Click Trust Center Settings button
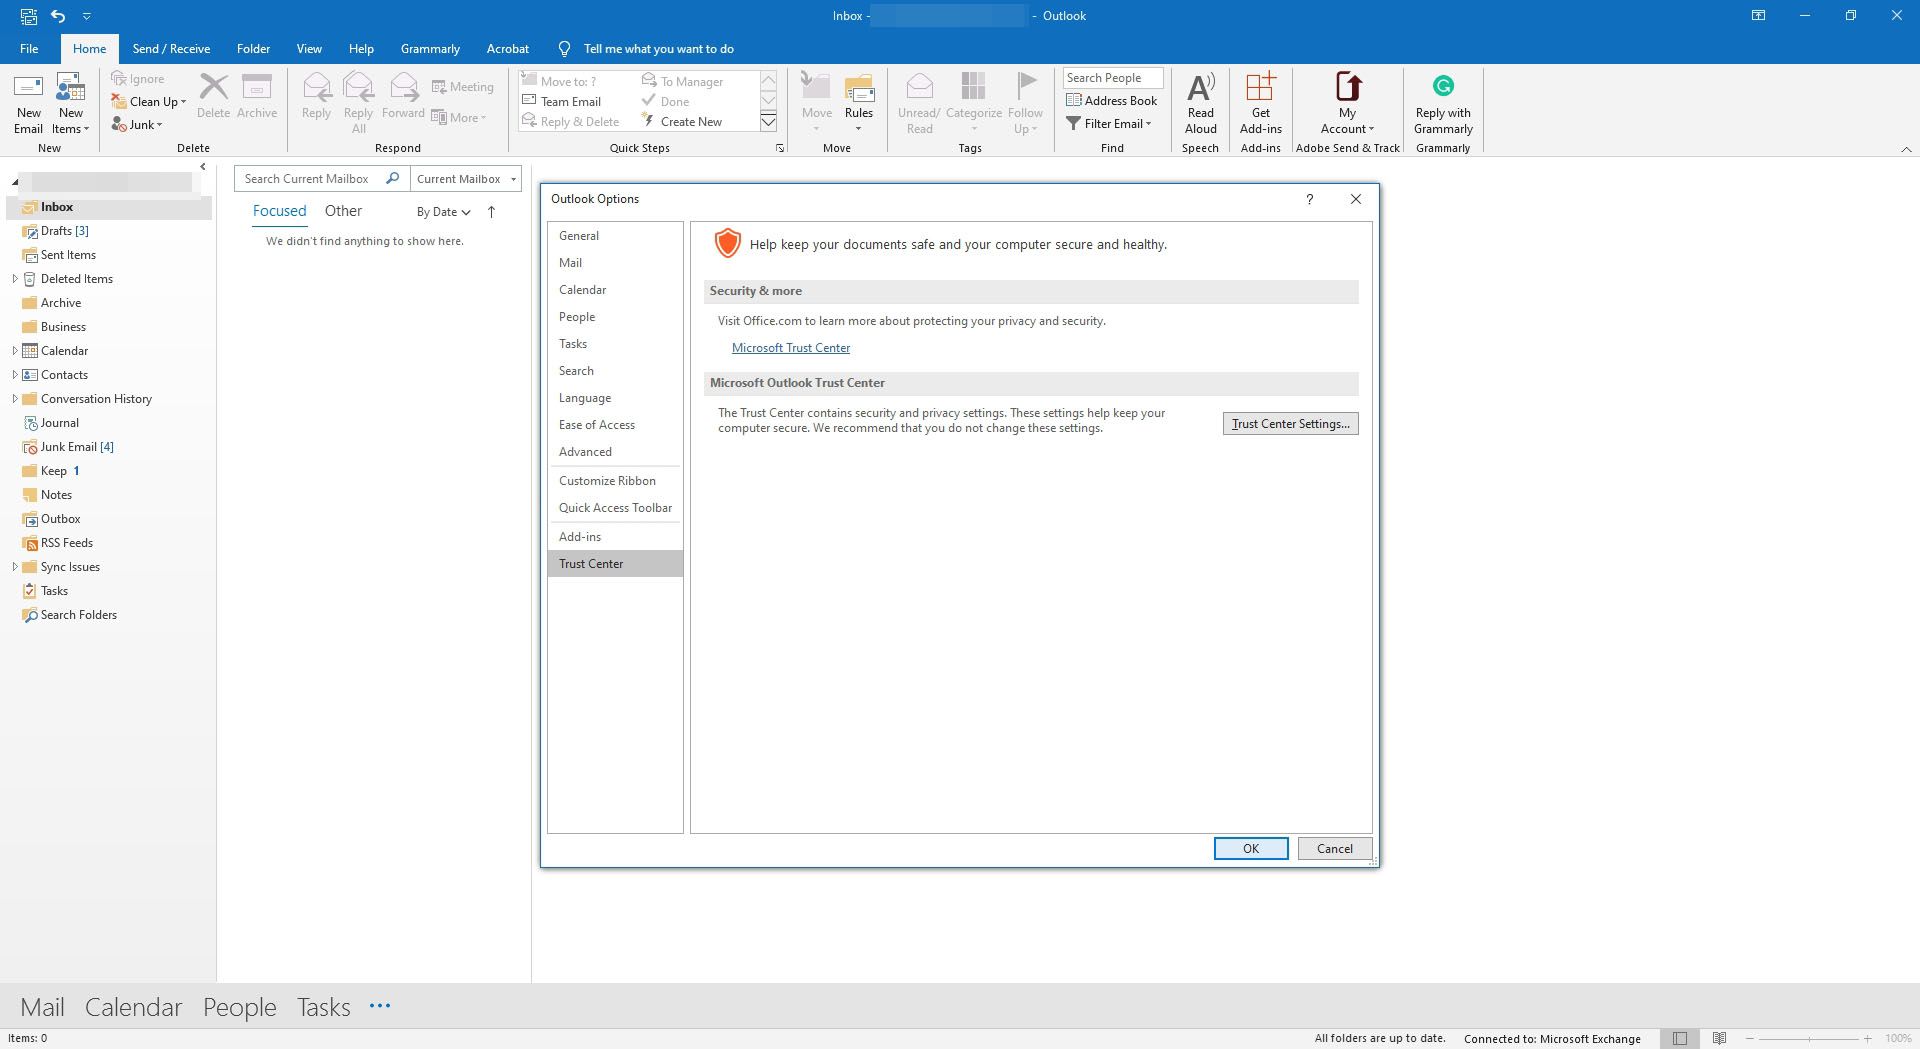 pos(1290,424)
